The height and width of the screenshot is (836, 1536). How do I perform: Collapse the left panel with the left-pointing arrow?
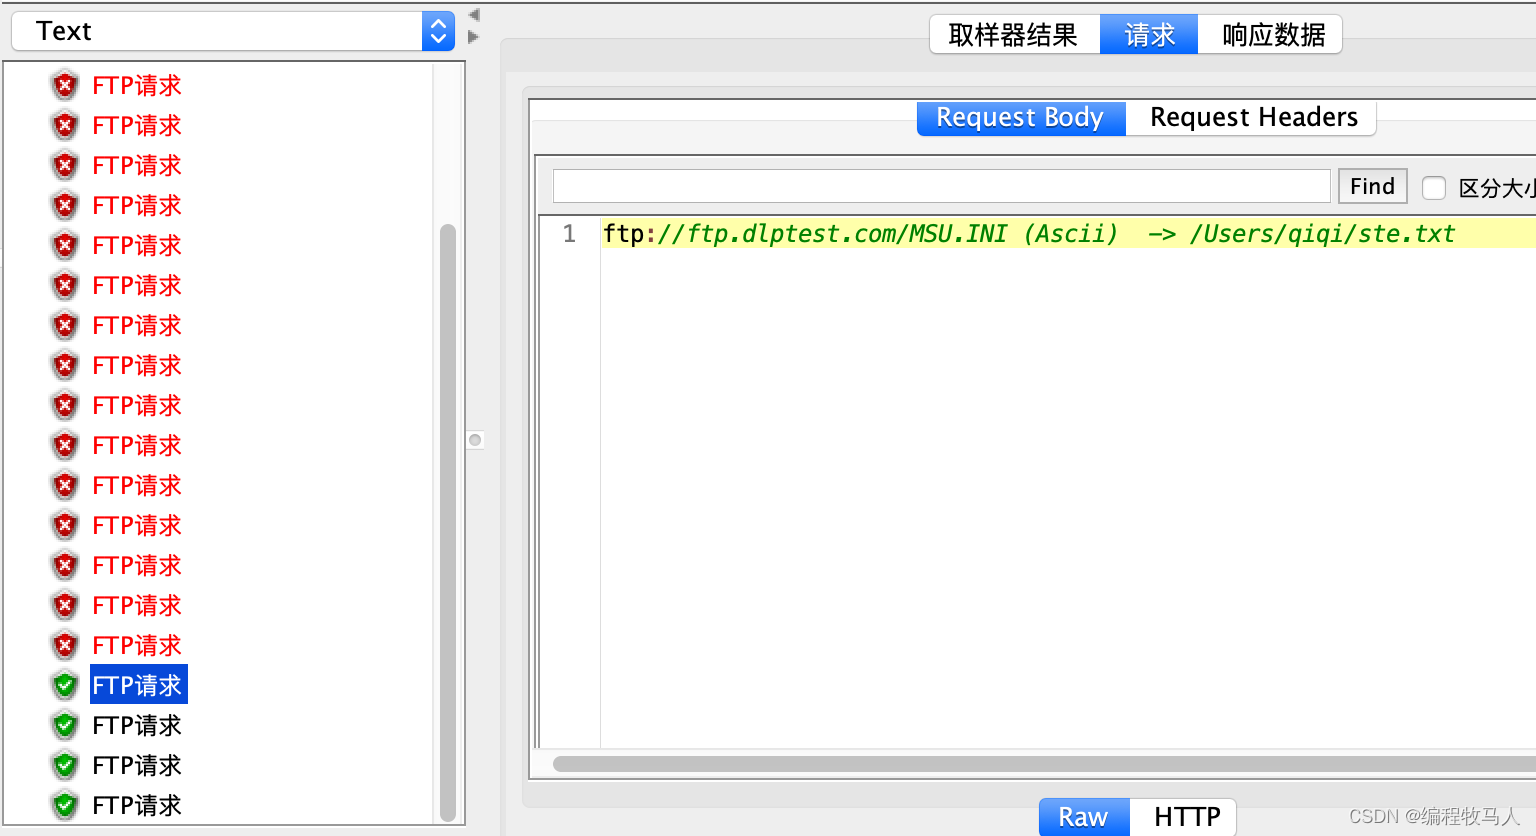click(474, 15)
